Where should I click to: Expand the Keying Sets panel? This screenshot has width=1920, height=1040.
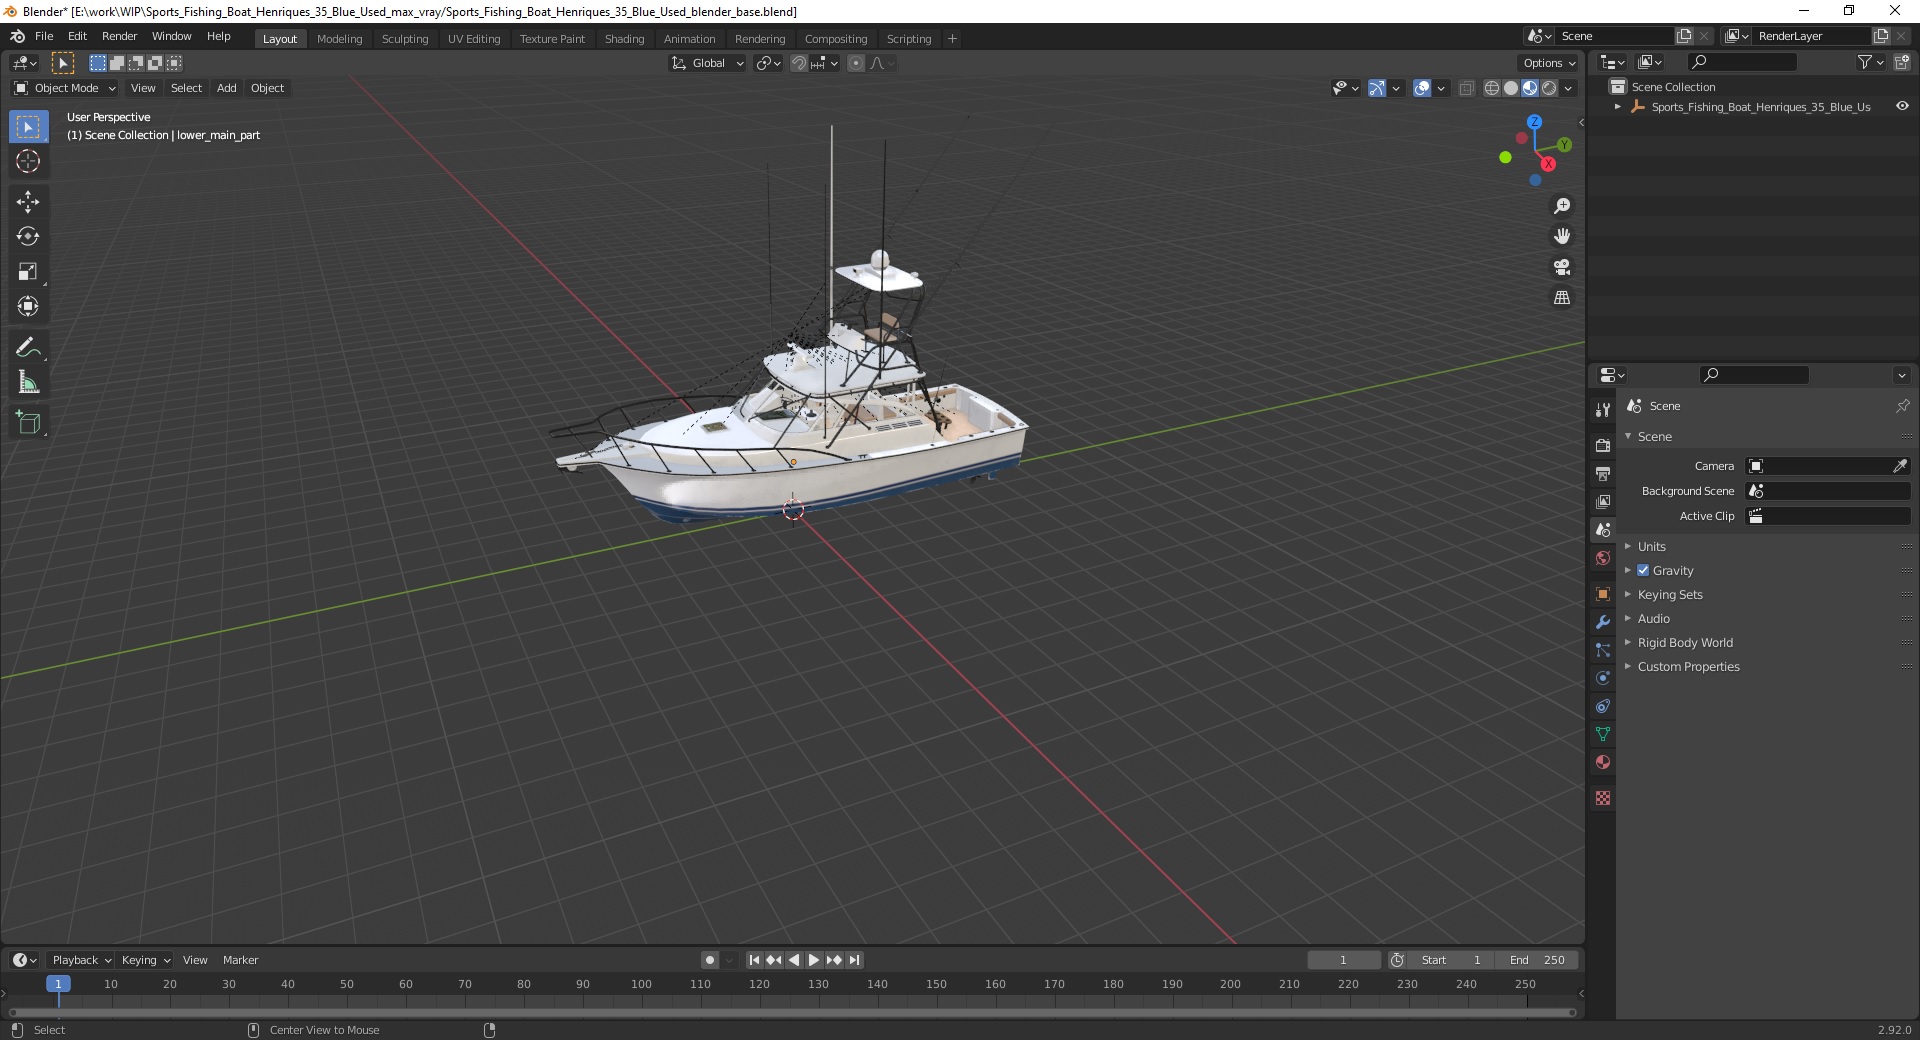(1669, 594)
